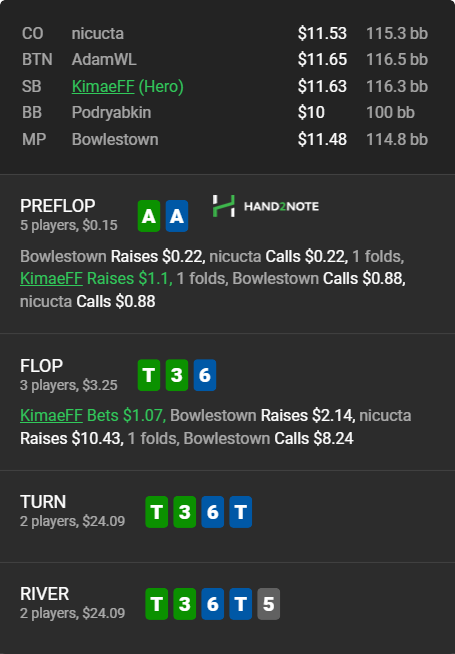Select player Bowlestown in MP seat
Image resolution: width=455 pixels, height=654 pixels.
point(115,139)
